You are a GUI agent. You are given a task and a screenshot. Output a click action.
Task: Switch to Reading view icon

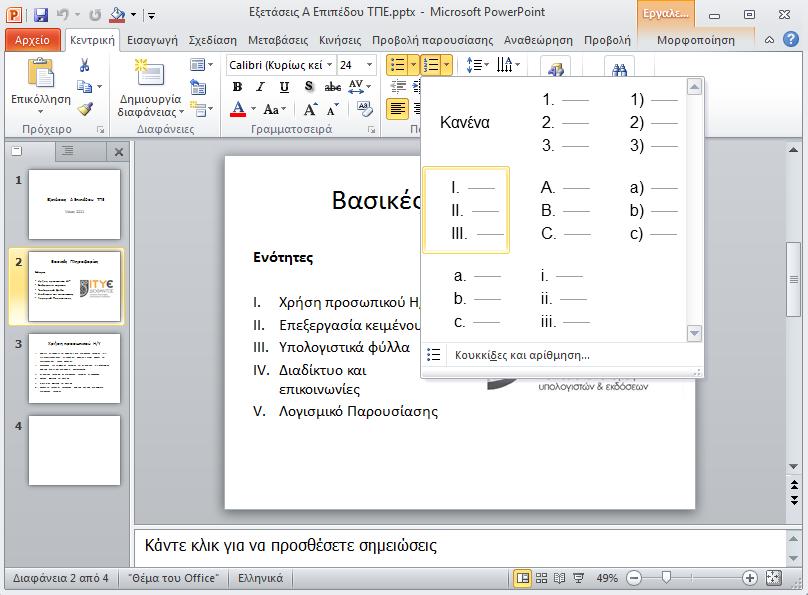point(560,578)
